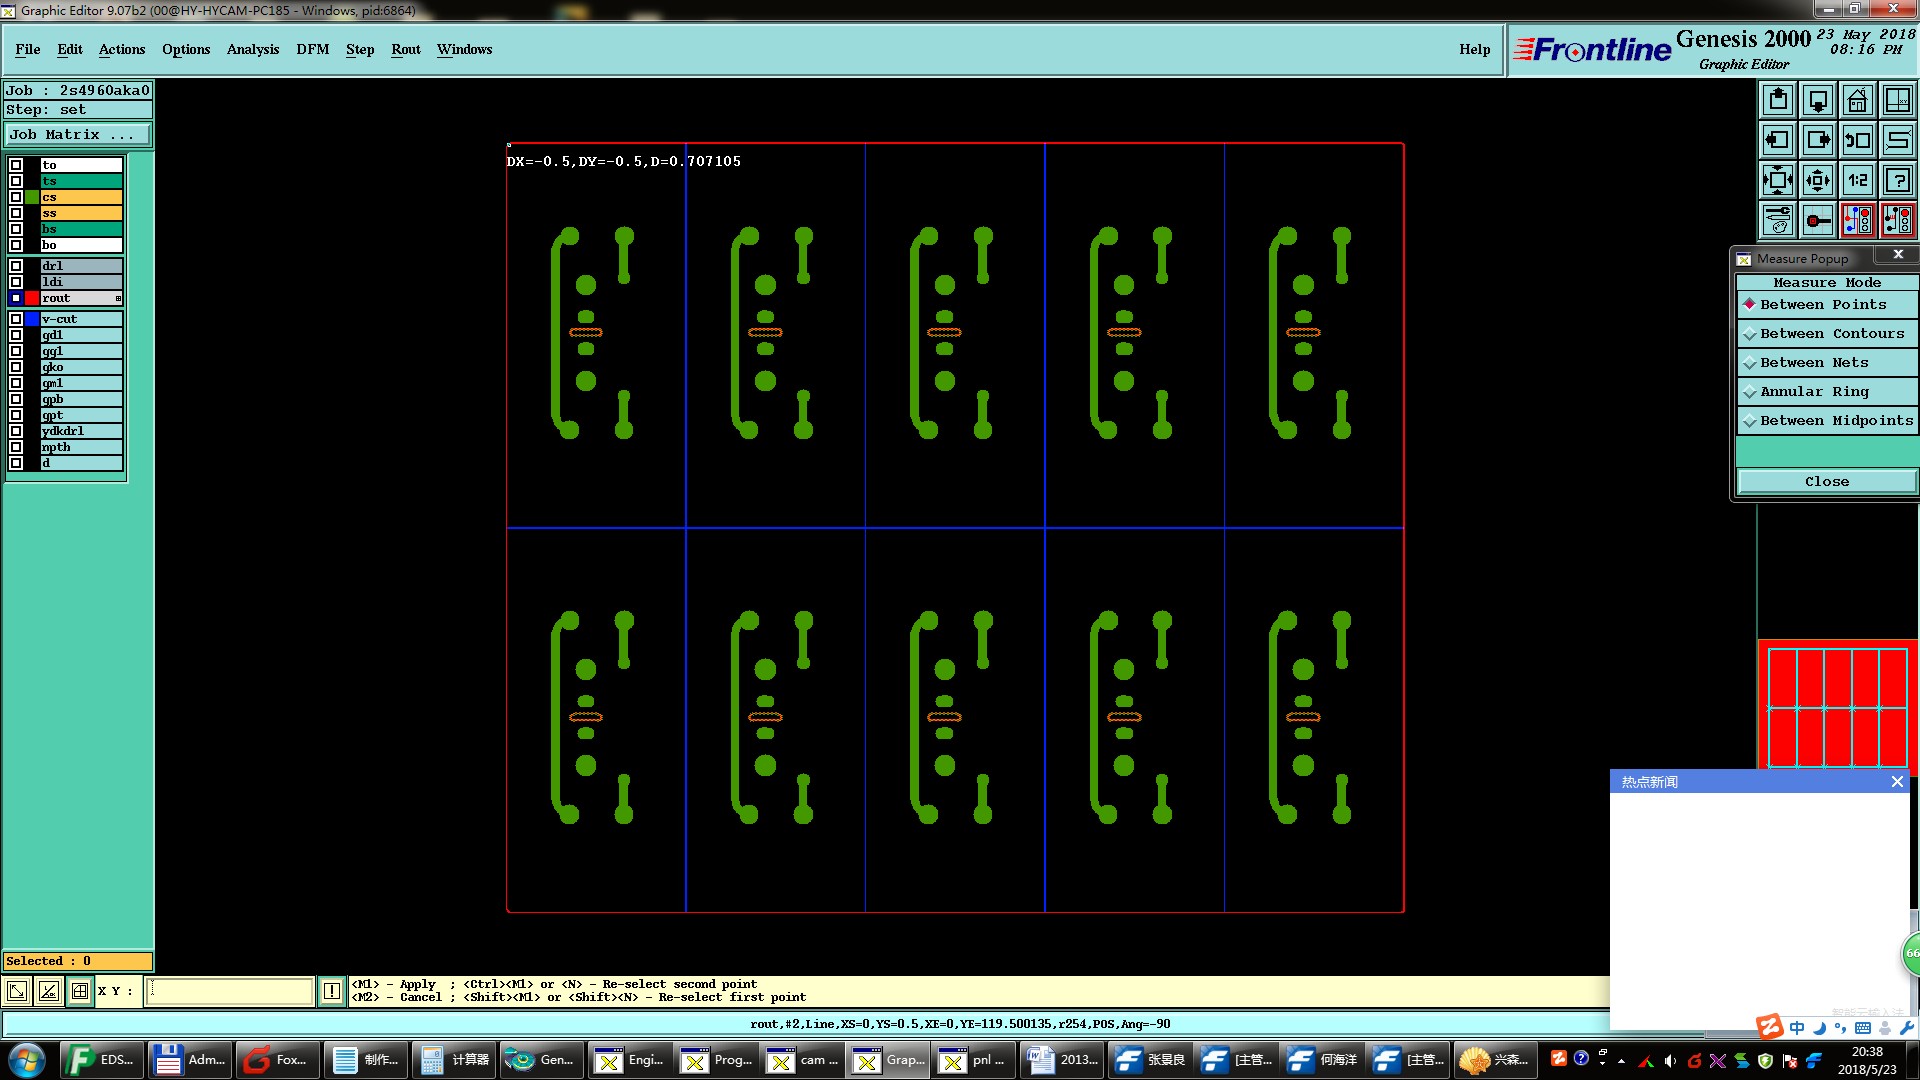Open the Step menu
Image resolution: width=1920 pixels, height=1080 pixels.
pos(360,49)
